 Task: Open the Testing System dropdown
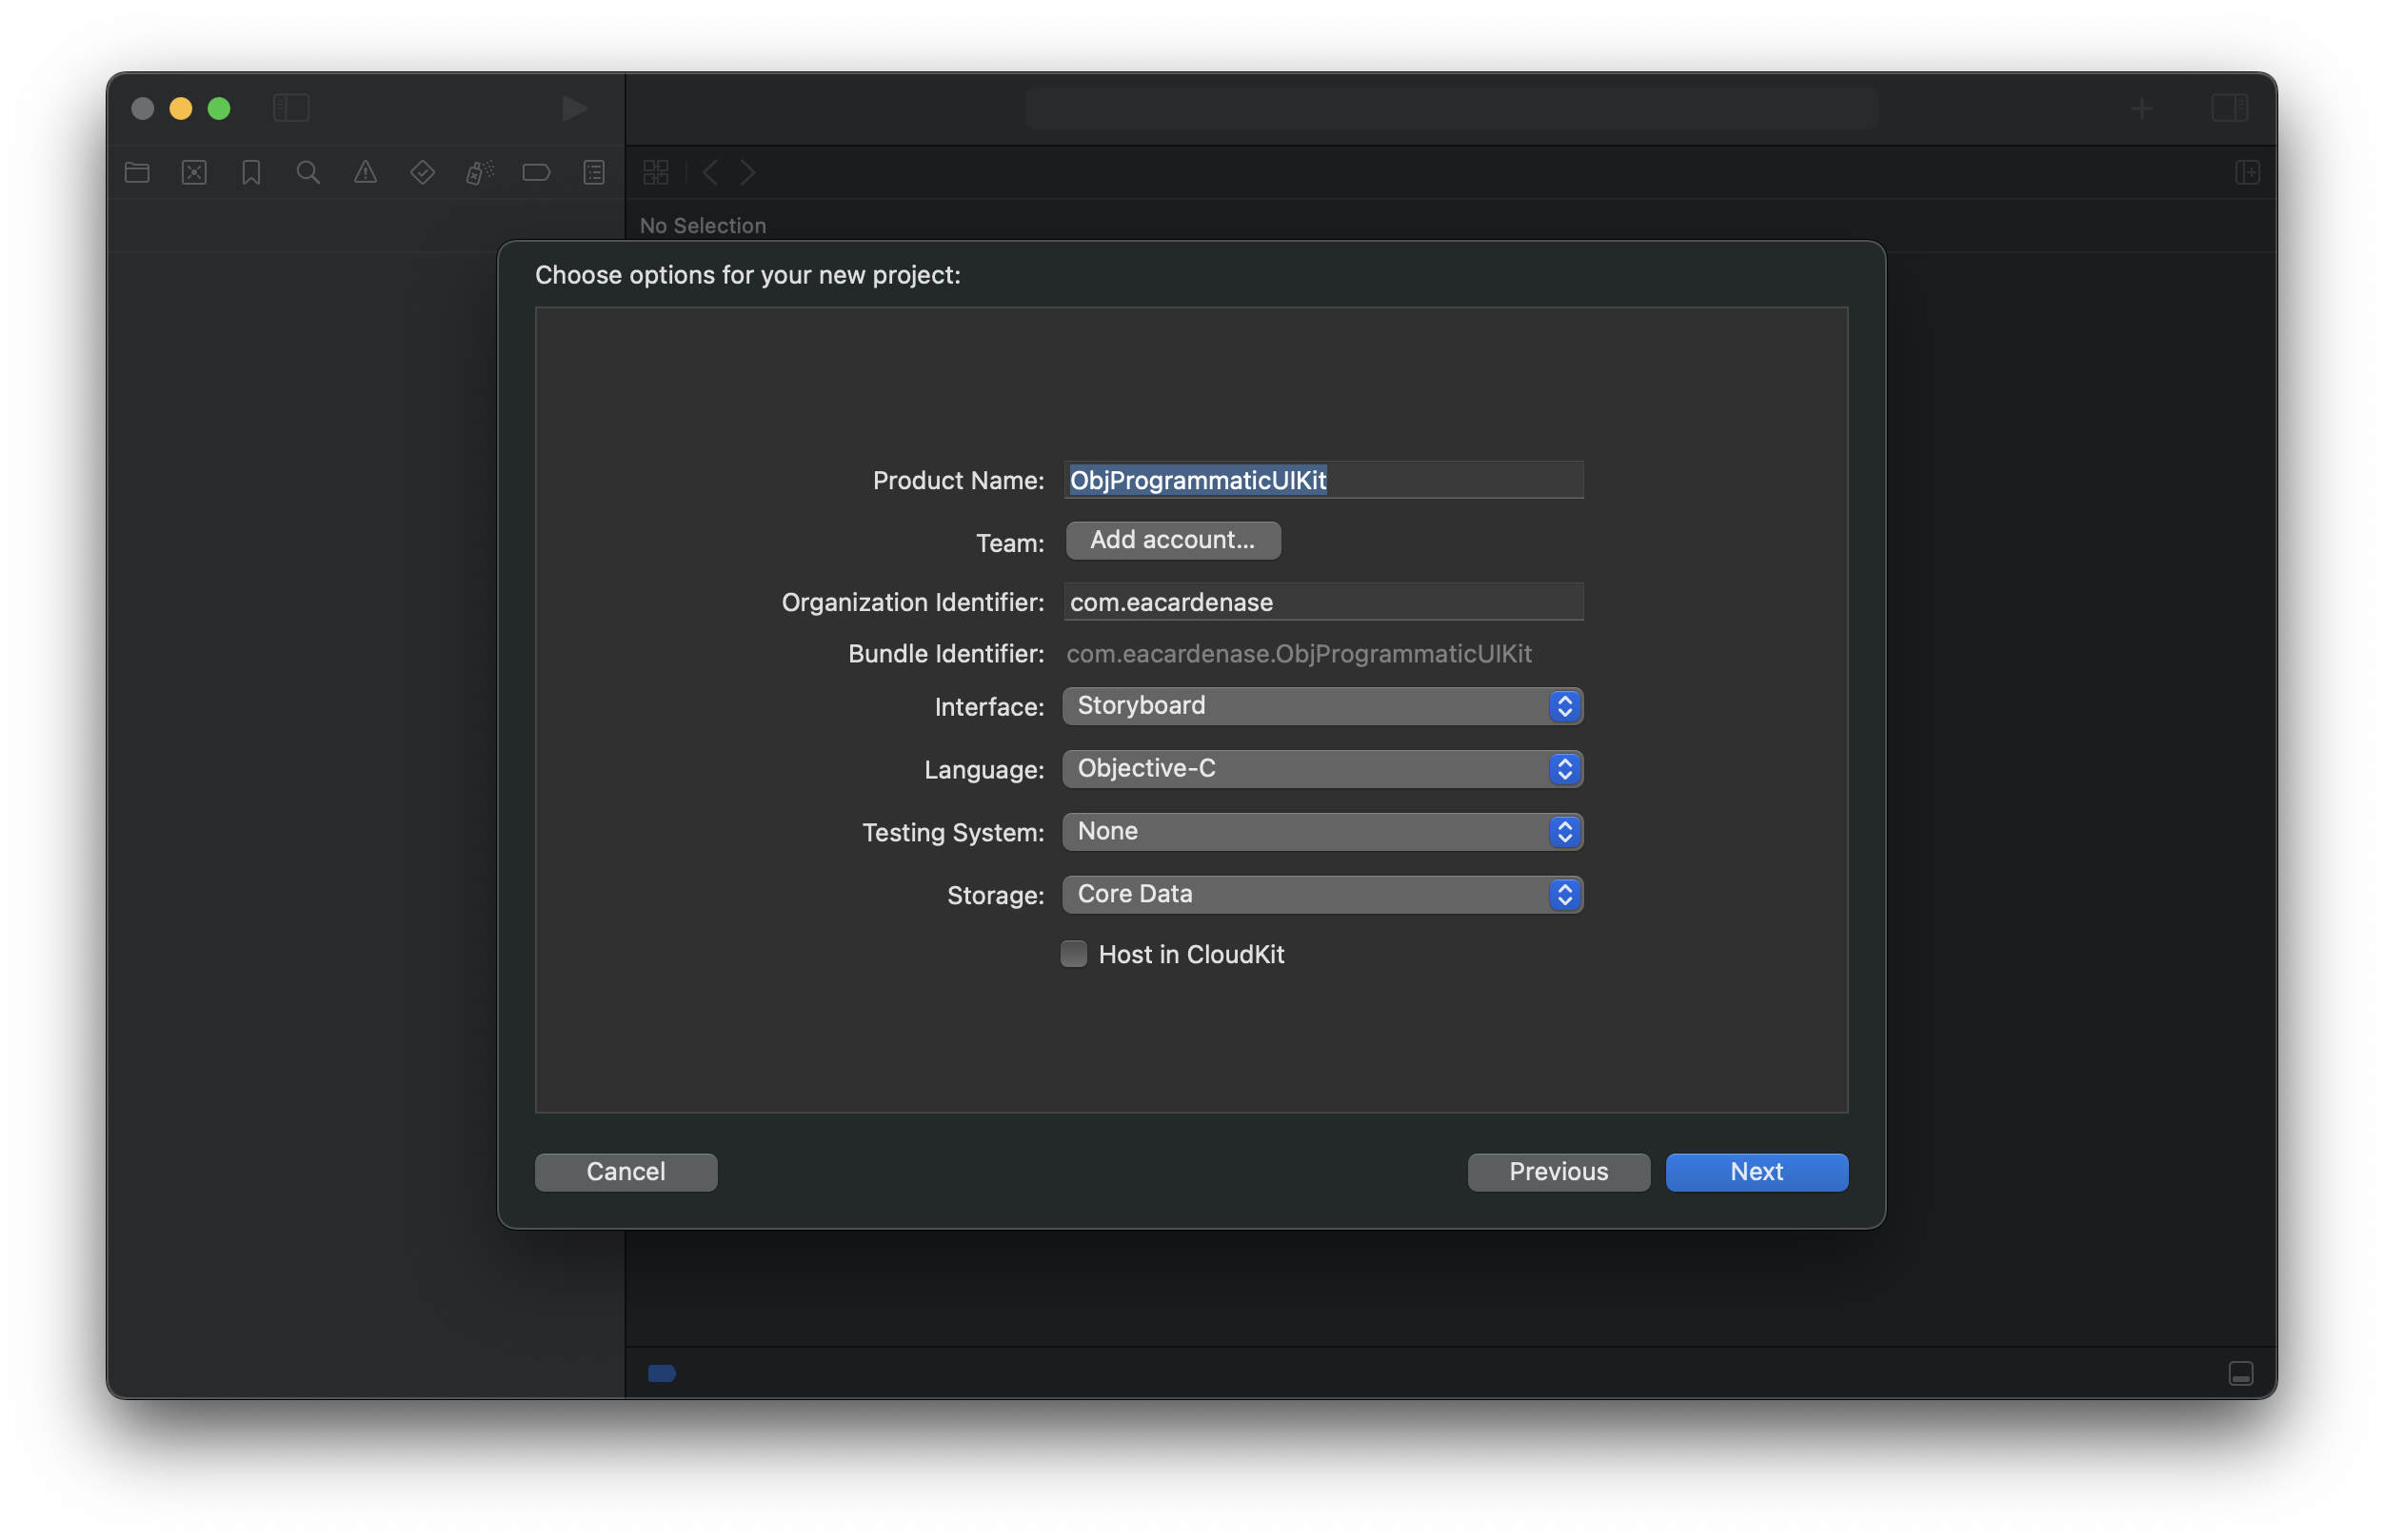point(1321,832)
